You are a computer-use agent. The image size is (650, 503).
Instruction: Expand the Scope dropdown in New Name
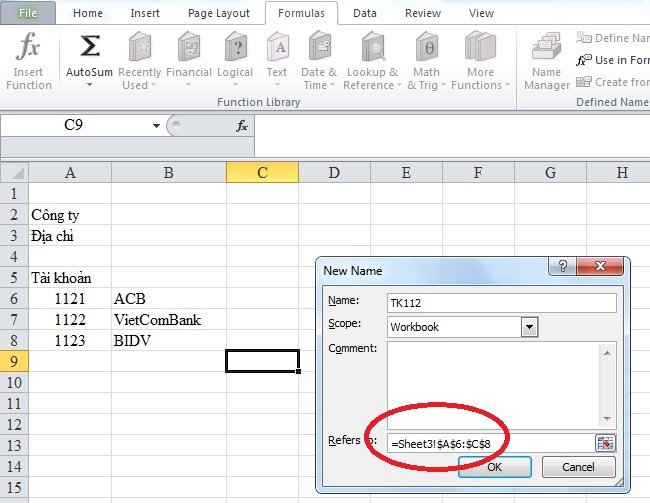tap(530, 327)
